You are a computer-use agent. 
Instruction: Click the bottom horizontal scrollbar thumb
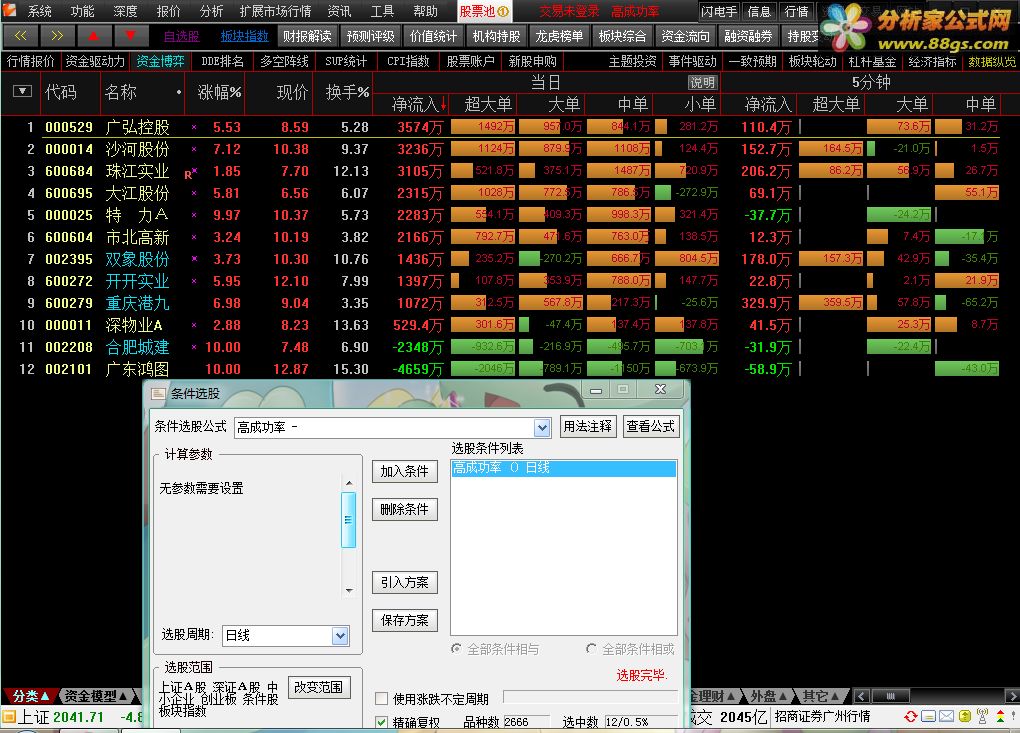click(891, 696)
